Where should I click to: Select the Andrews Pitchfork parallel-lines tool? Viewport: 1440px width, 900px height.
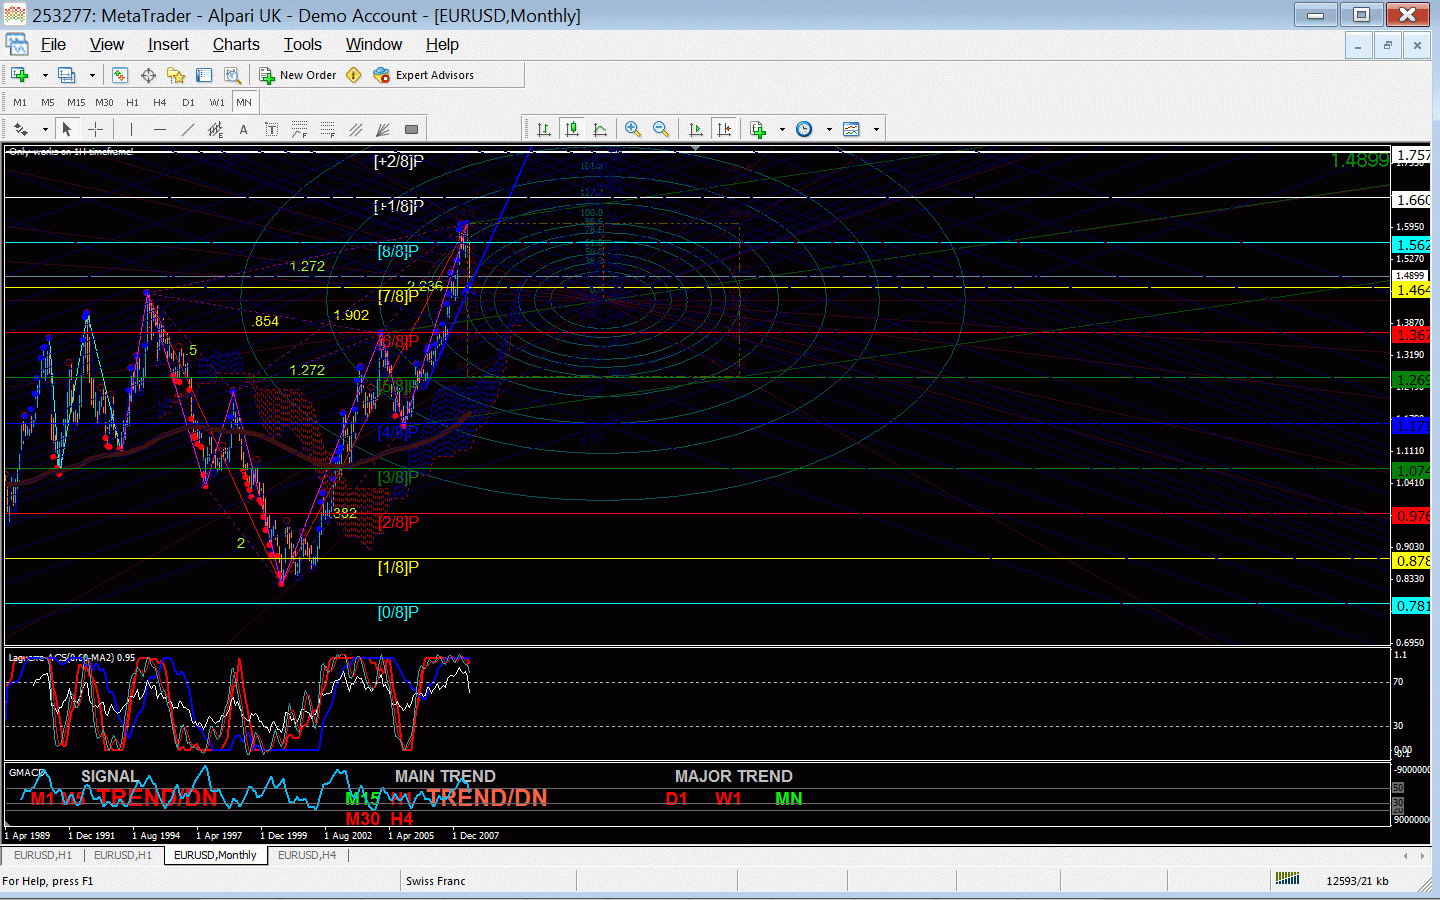[x=355, y=129]
